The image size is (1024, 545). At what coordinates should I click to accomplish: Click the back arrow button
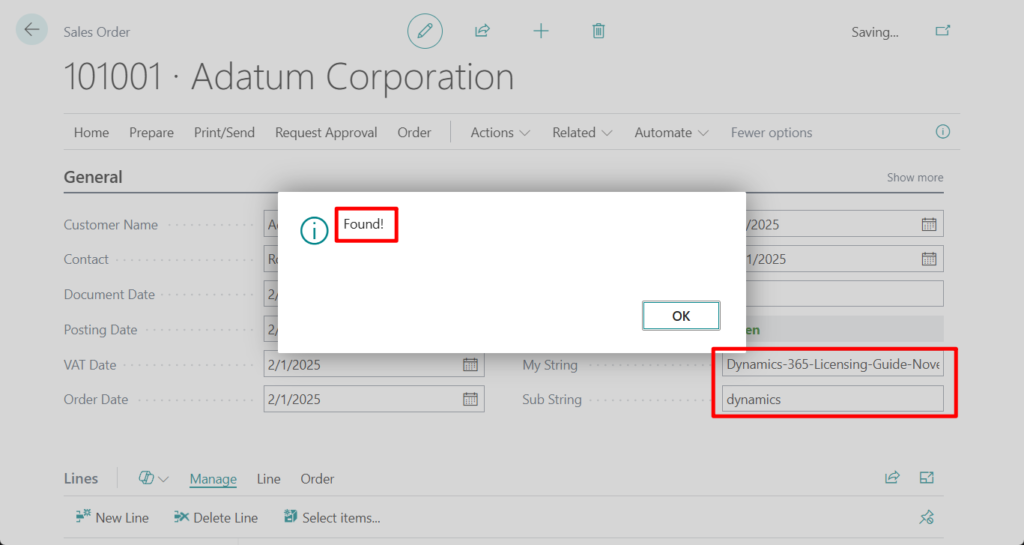(32, 30)
